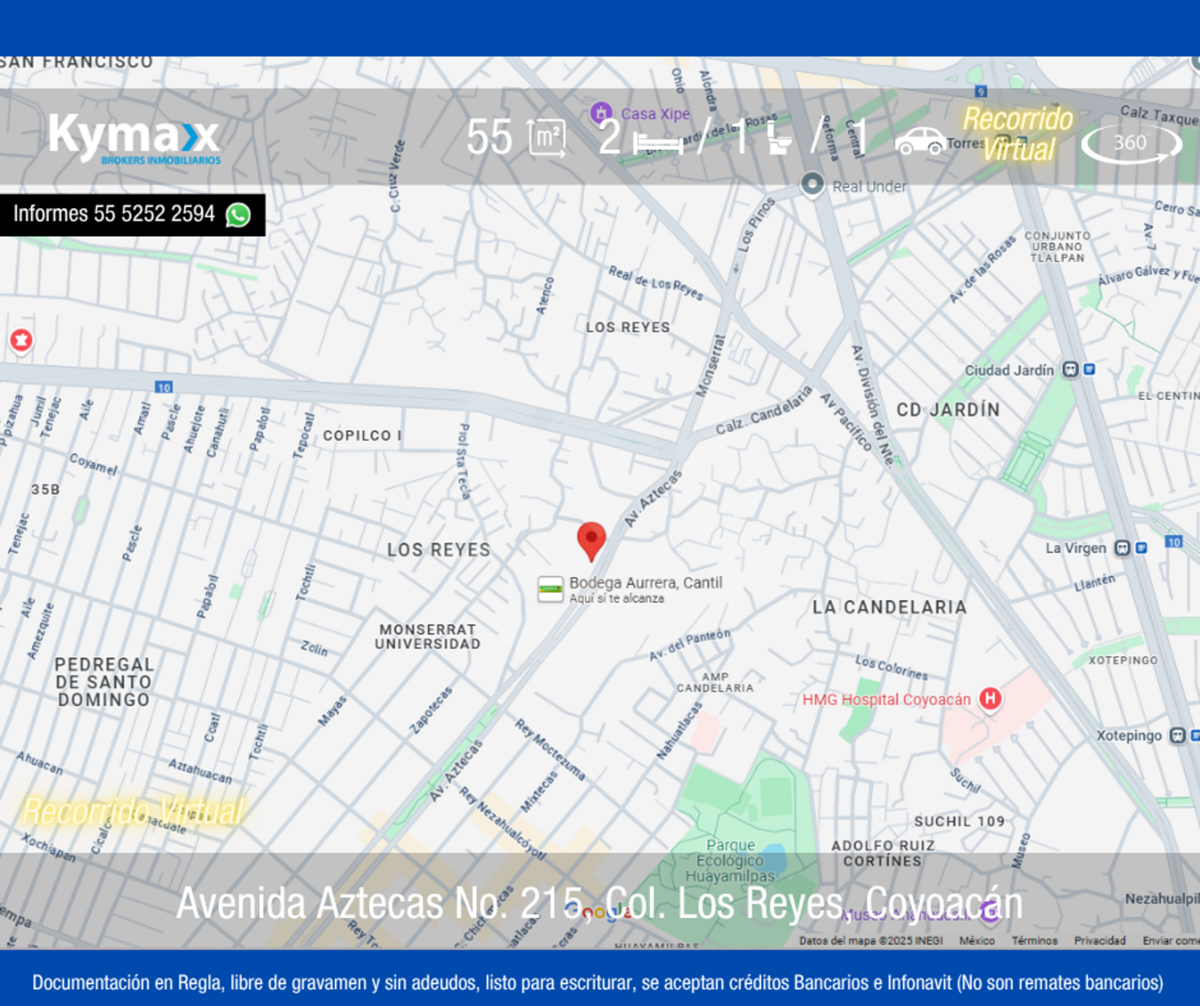Open the Términos link on the map footer
Image resolution: width=1200 pixels, height=1006 pixels.
1034,940
